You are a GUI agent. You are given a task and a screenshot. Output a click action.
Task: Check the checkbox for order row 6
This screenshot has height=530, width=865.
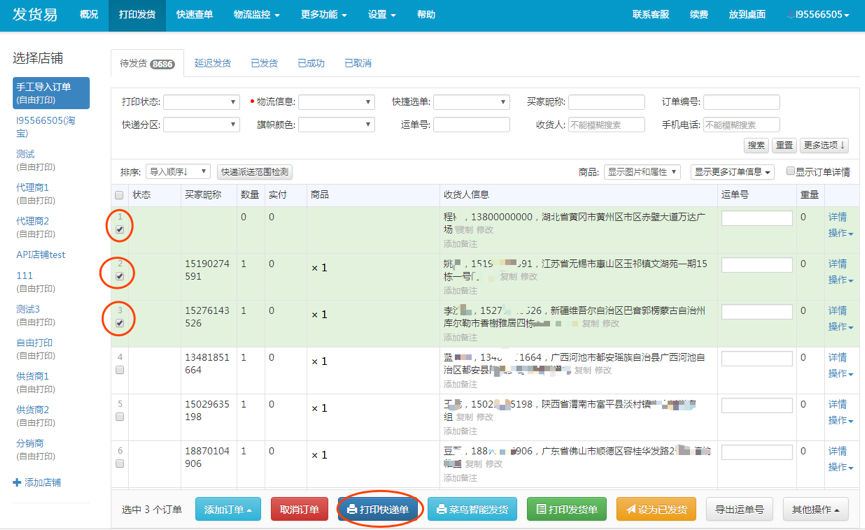(x=120, y=464)
